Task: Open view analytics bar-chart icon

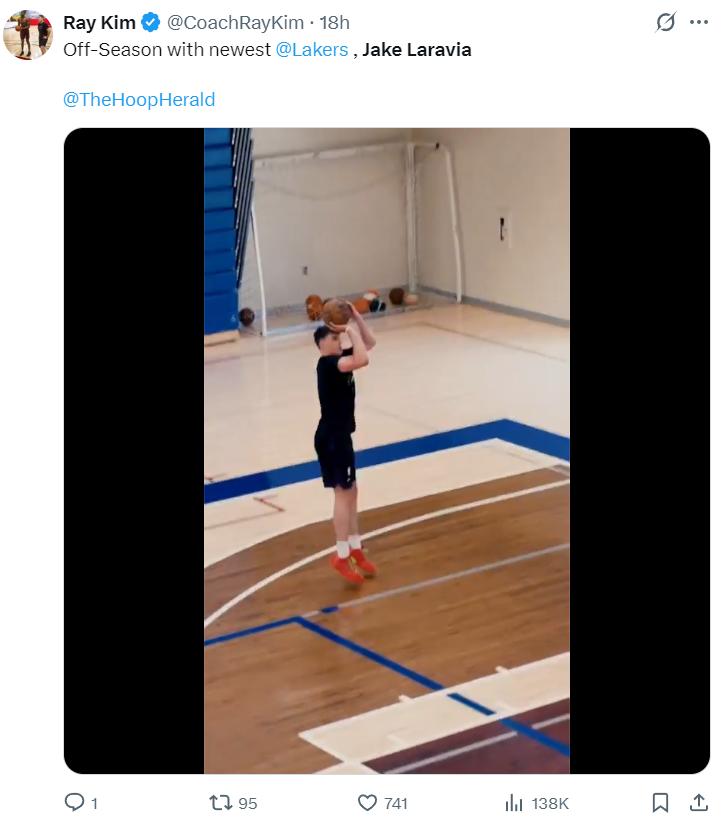Action: pyautogui.click(x=514, y=802)
